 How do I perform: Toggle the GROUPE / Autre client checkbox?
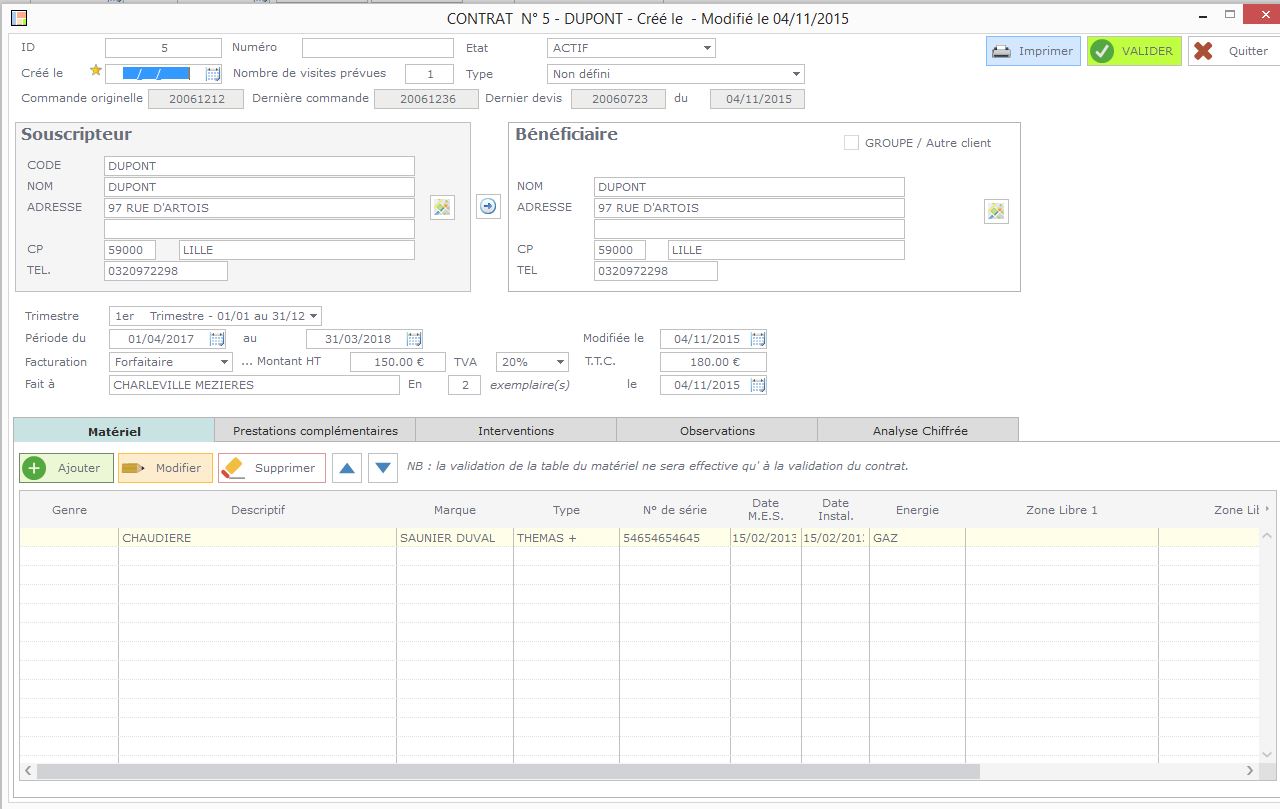pyautogui.click(x=851, y=143)
